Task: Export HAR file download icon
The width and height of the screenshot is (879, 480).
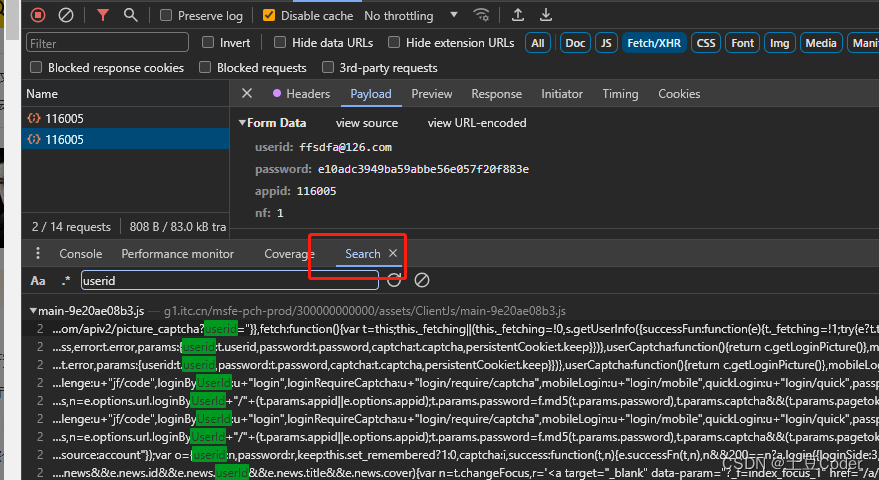Action: 545,15
